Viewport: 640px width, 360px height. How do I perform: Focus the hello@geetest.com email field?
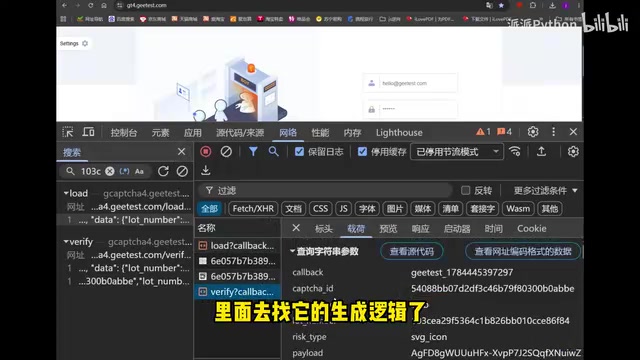(x=411, y=83)
